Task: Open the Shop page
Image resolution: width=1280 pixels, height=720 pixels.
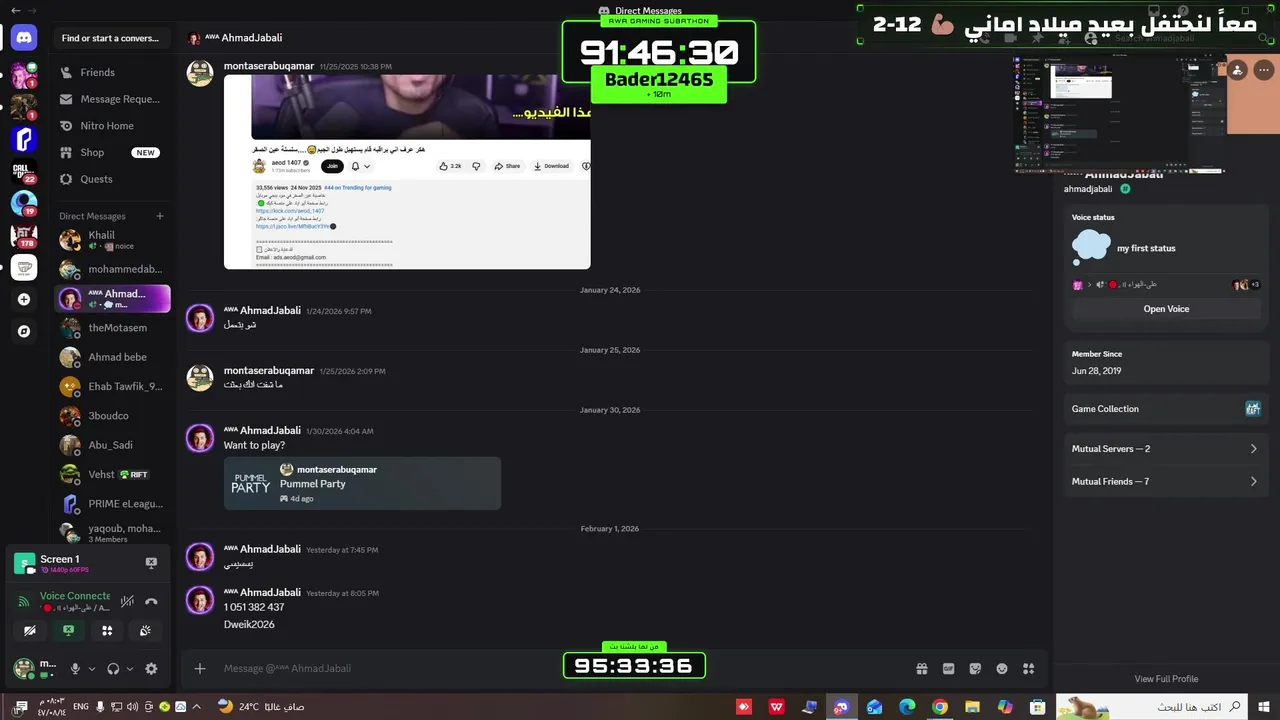Action: (112, 153)
